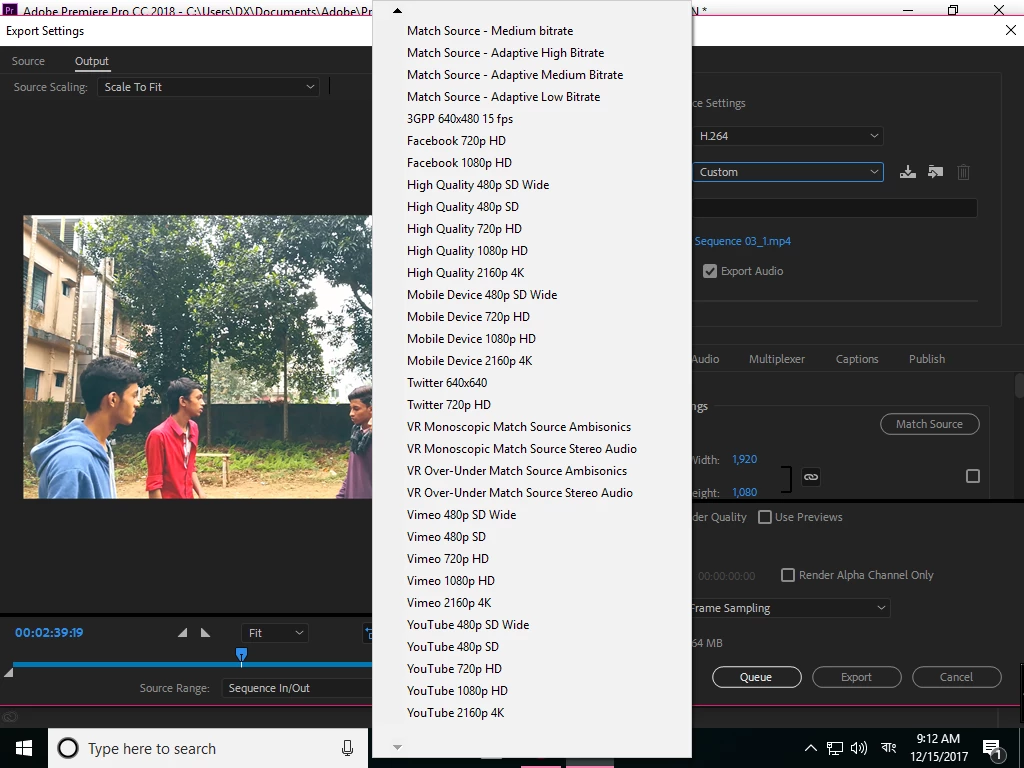Open the Source Scaling dropdown
1024x768 pixels.
click(208, 87)
